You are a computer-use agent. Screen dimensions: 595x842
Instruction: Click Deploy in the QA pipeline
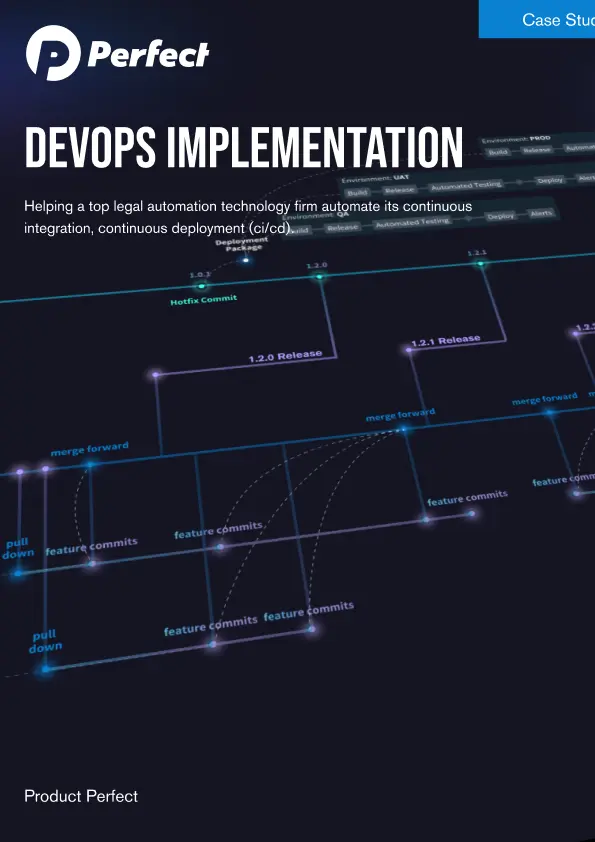pos(500,216)
